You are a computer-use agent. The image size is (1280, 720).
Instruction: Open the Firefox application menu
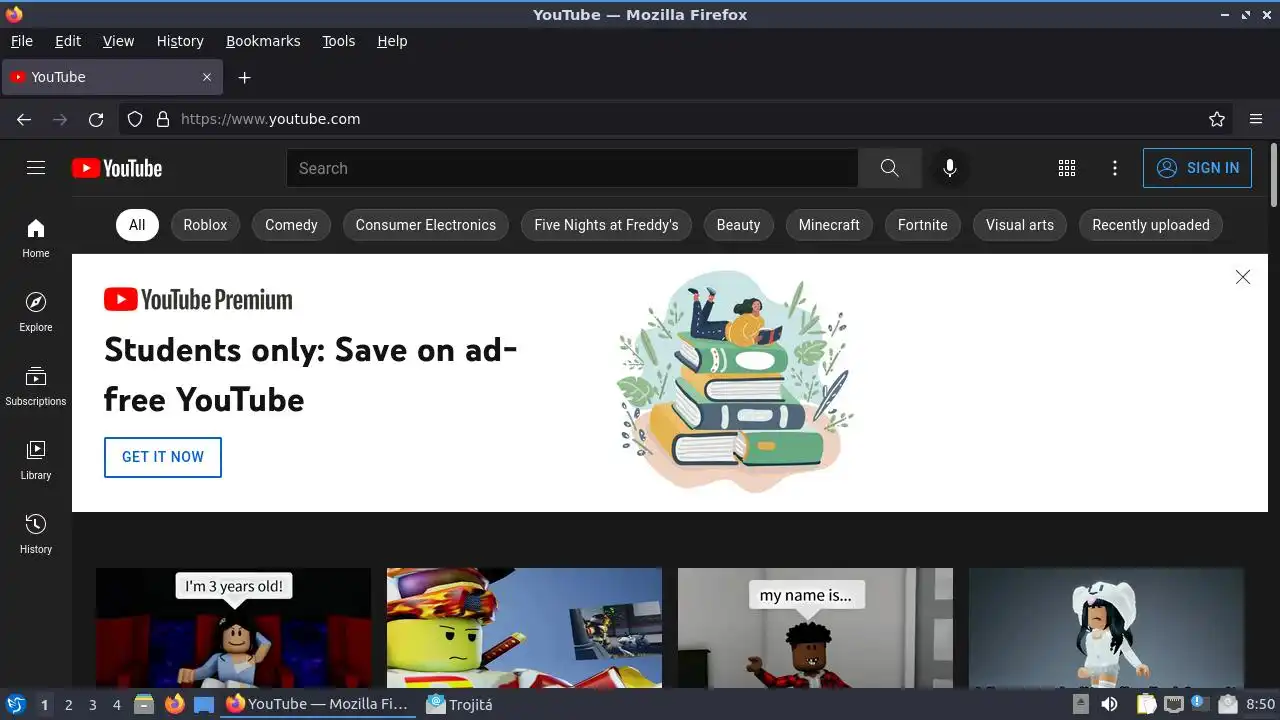1256,119
